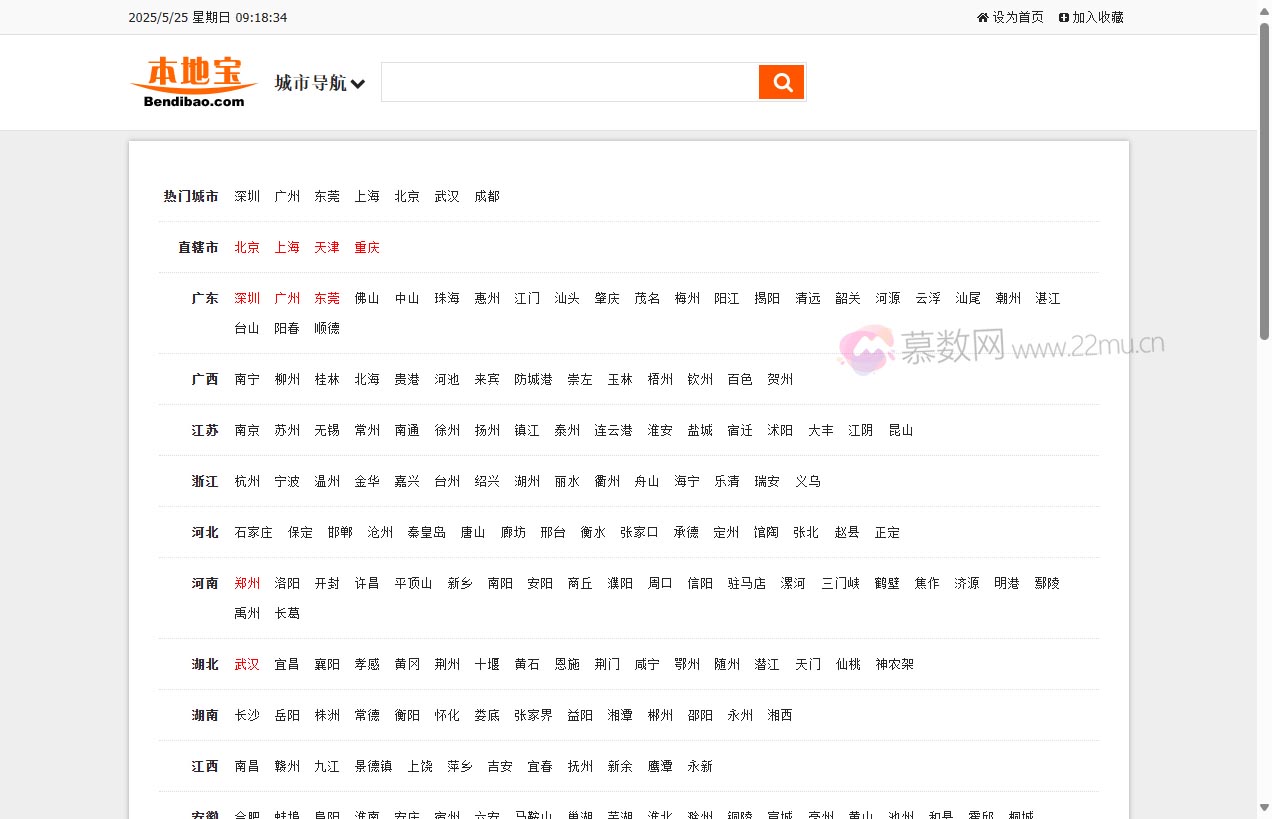Open 杭州 in the 浙江 row
1272x819 pixels.
point(247,481)
